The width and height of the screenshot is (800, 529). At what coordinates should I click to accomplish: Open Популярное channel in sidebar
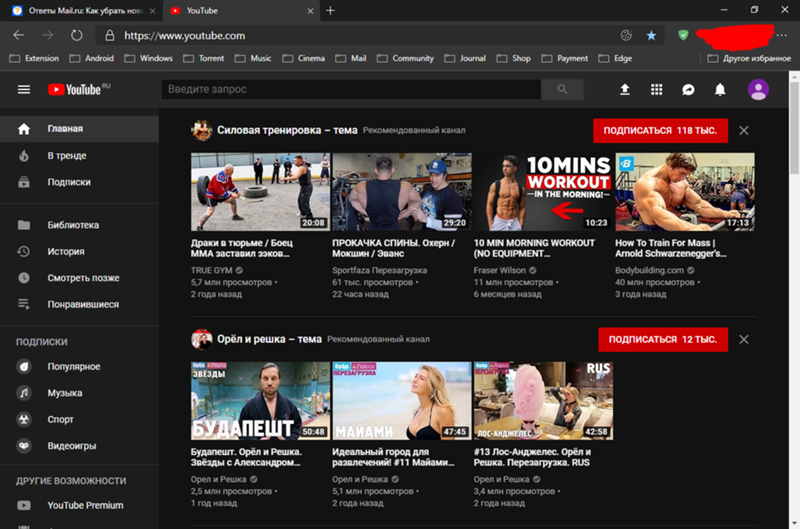pos(80,366)
